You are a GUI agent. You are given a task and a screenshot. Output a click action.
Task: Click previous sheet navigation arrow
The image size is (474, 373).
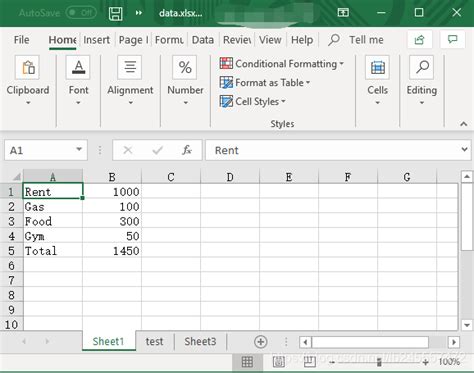click(x=24, y=341)
